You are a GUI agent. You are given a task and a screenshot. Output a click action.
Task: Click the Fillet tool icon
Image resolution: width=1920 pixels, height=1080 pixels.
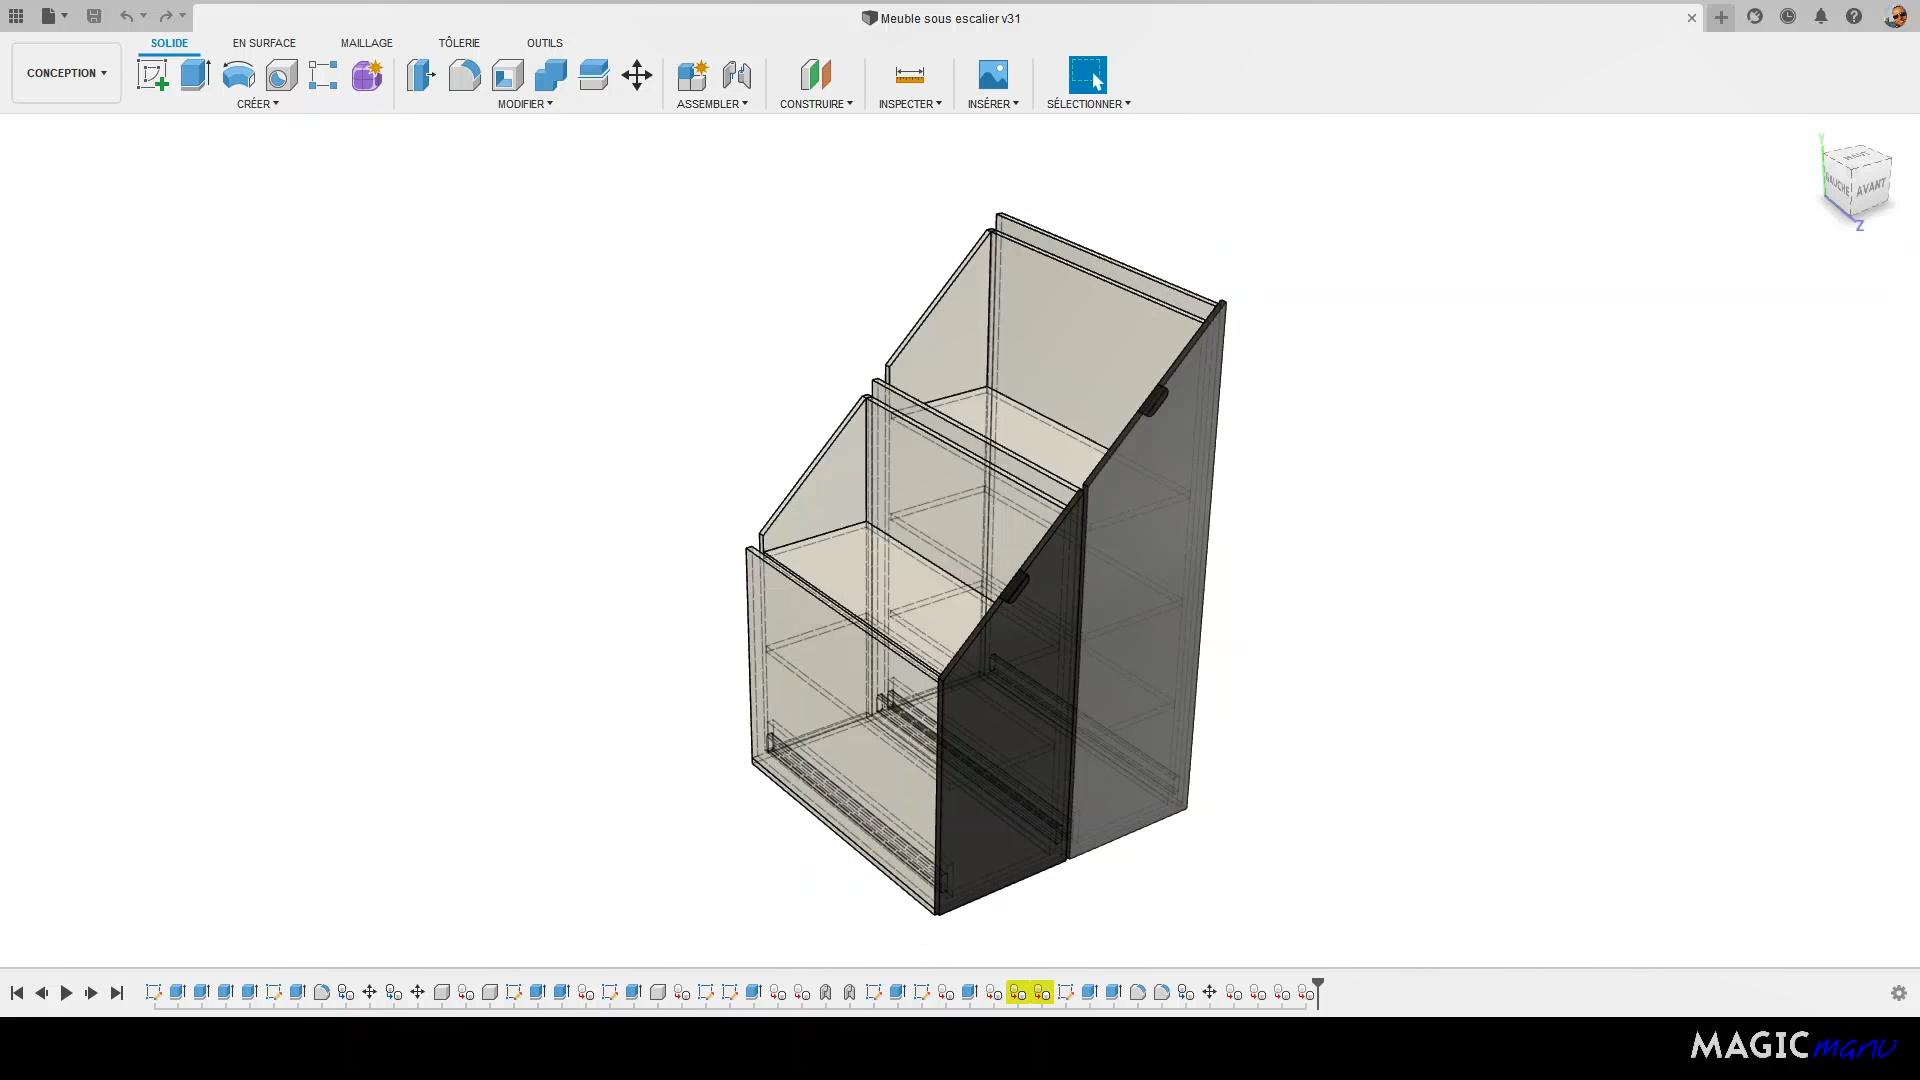click(464, 75)
